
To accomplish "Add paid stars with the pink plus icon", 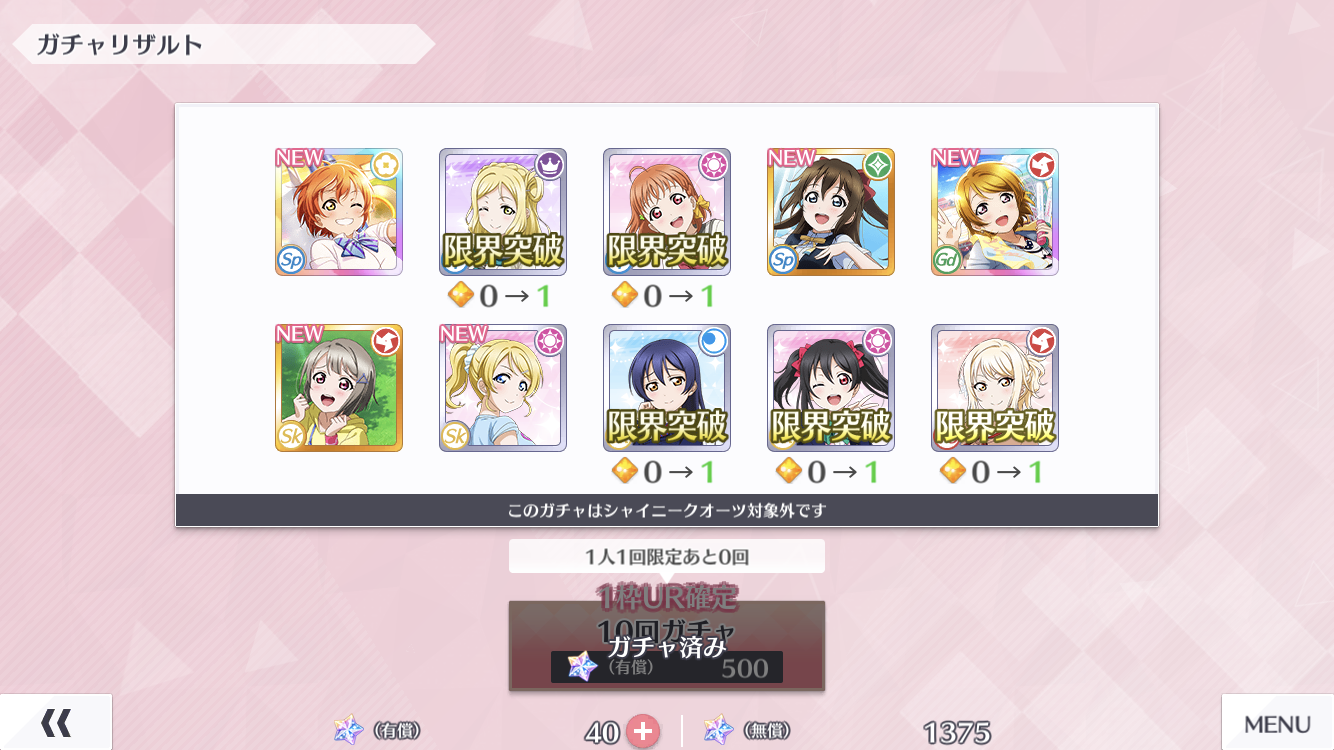I will (x=643, y=731).
